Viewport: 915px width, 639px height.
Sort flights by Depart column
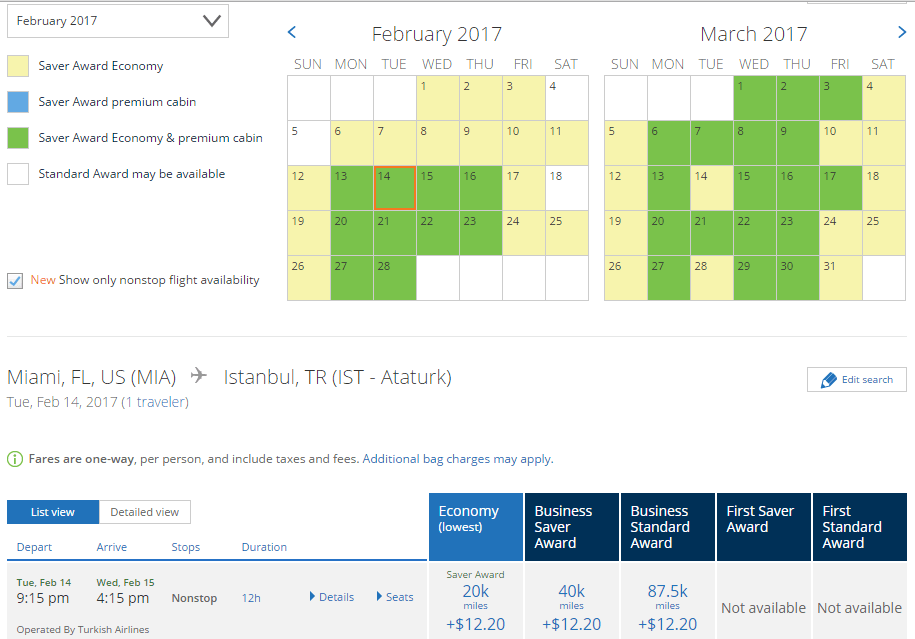click(x=34, y=547)
